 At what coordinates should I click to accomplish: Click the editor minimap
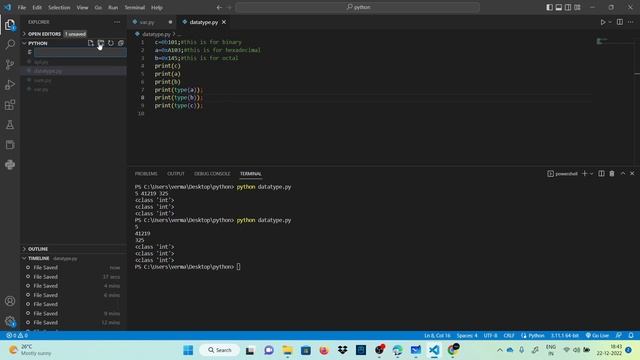pos(614,41)
